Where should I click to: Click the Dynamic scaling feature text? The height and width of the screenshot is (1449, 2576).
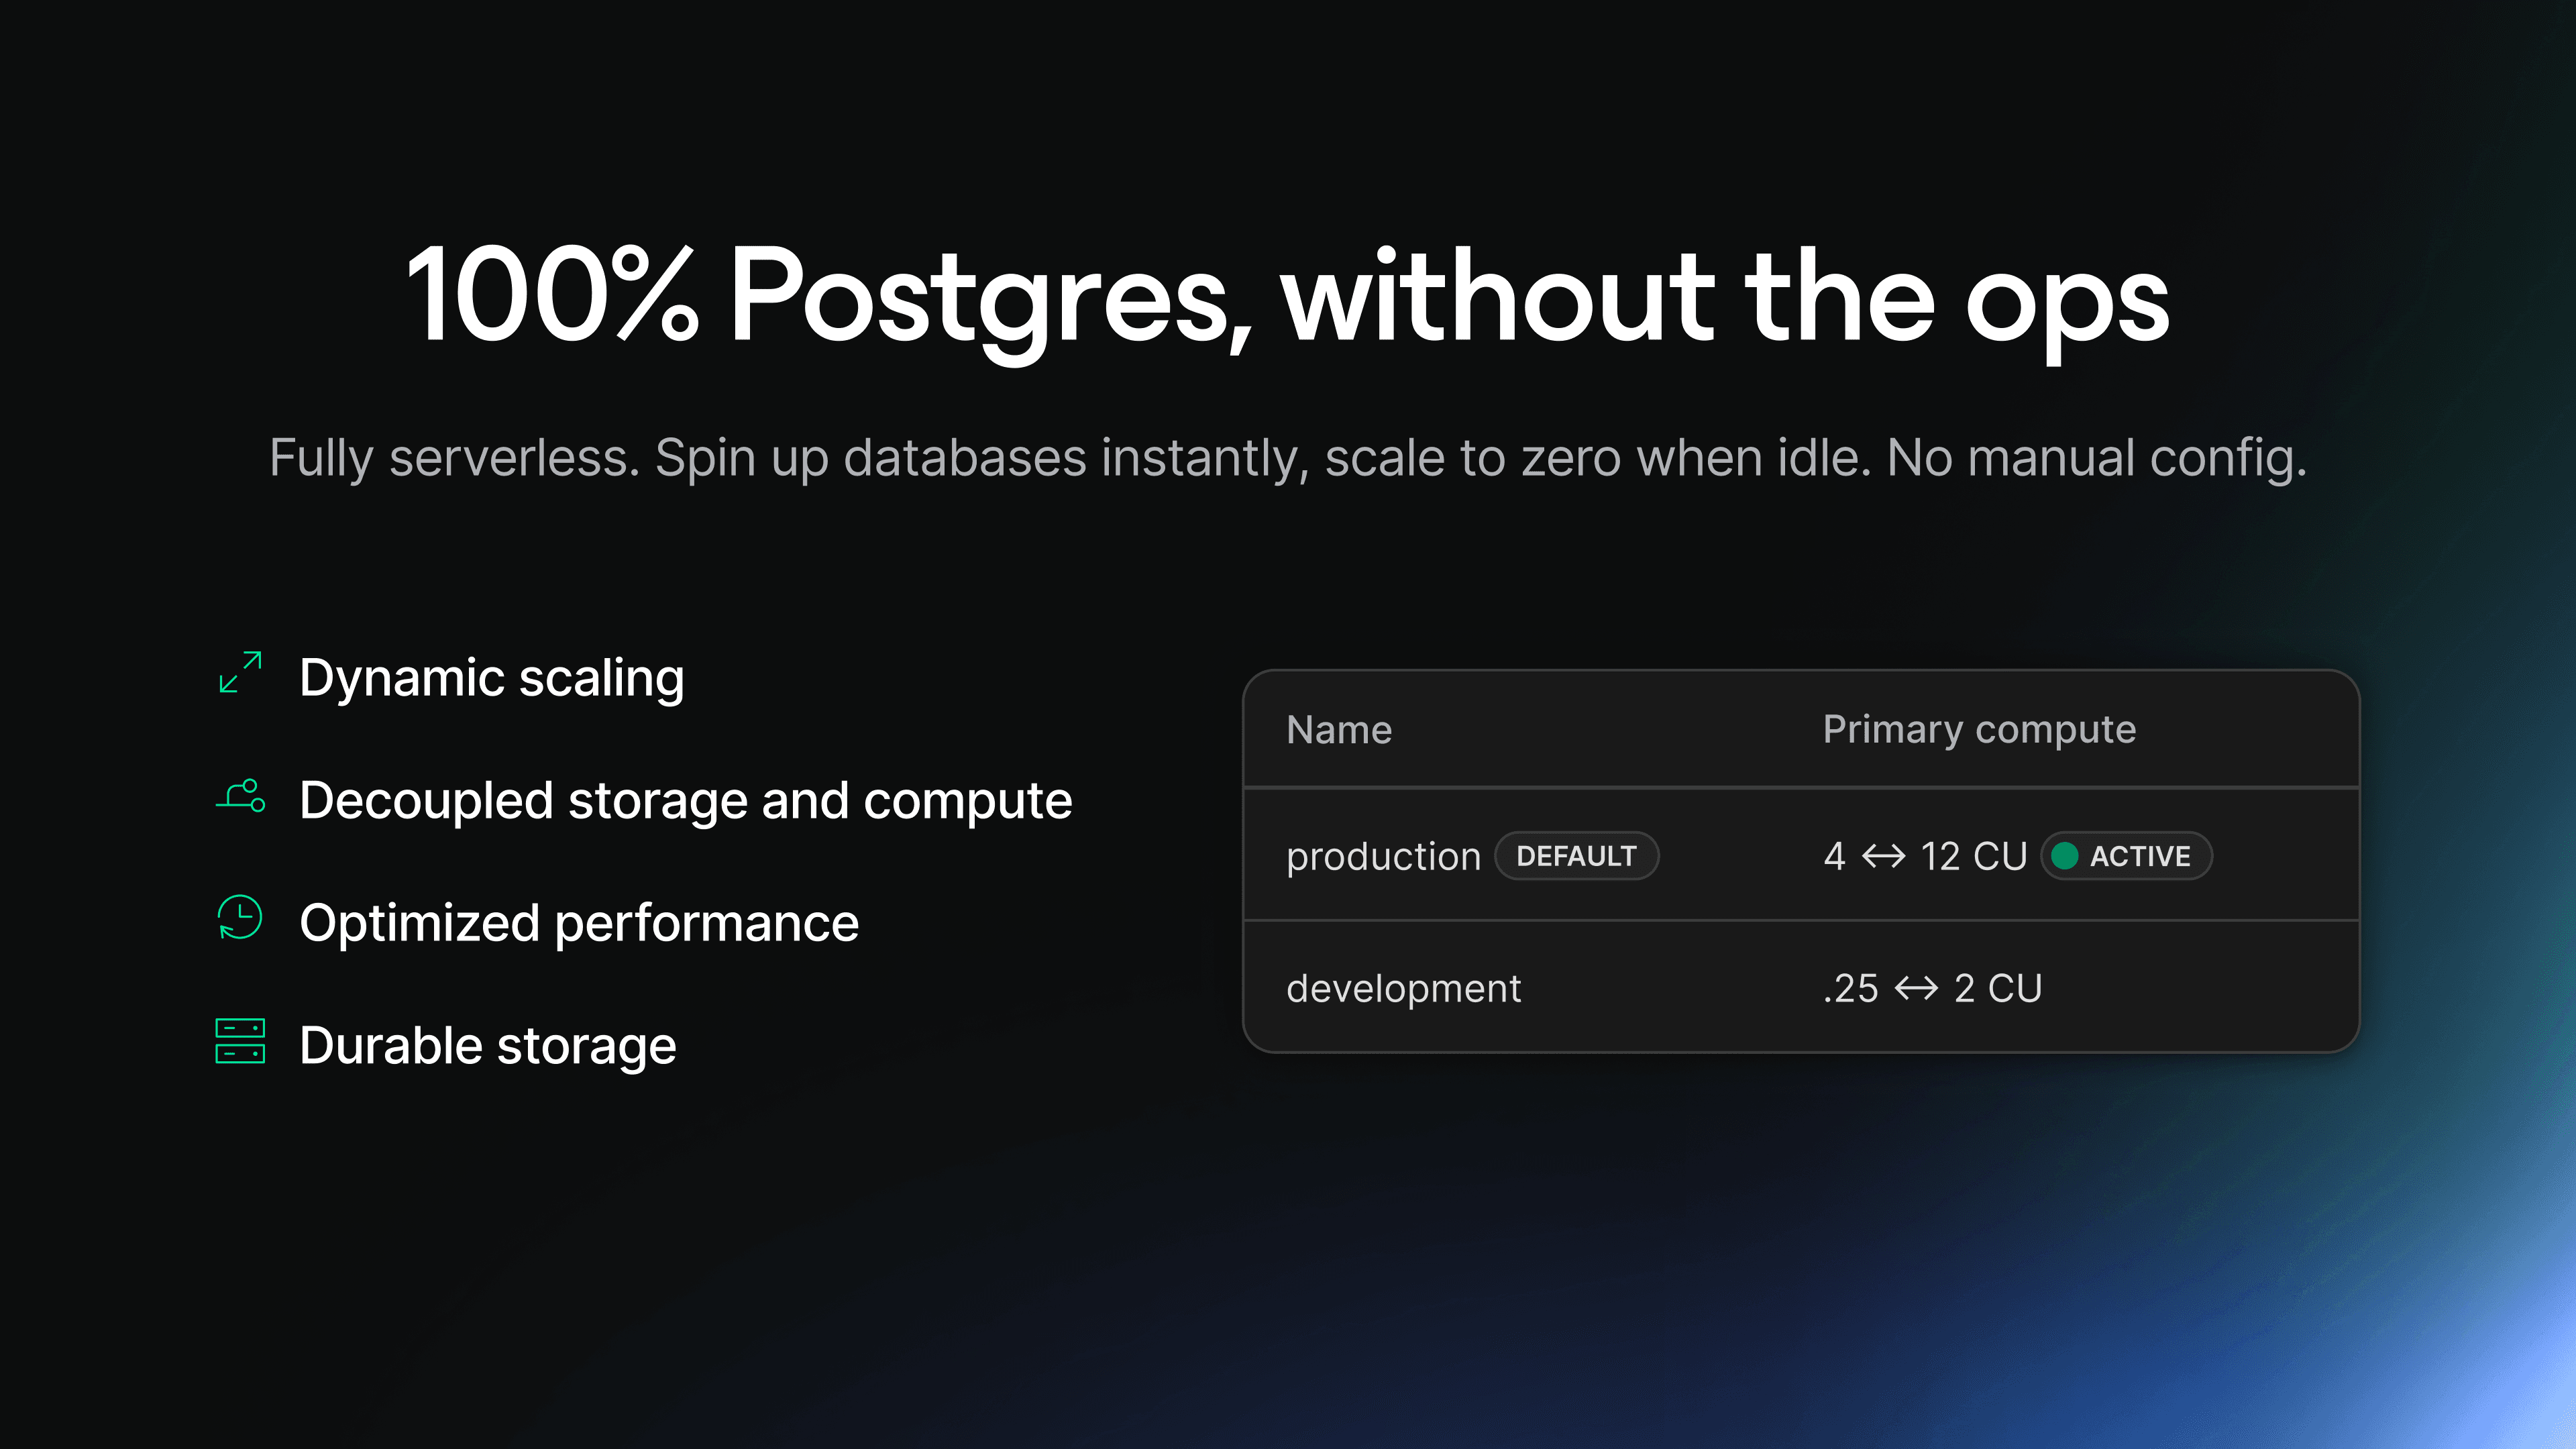click(x=492, y=678)
